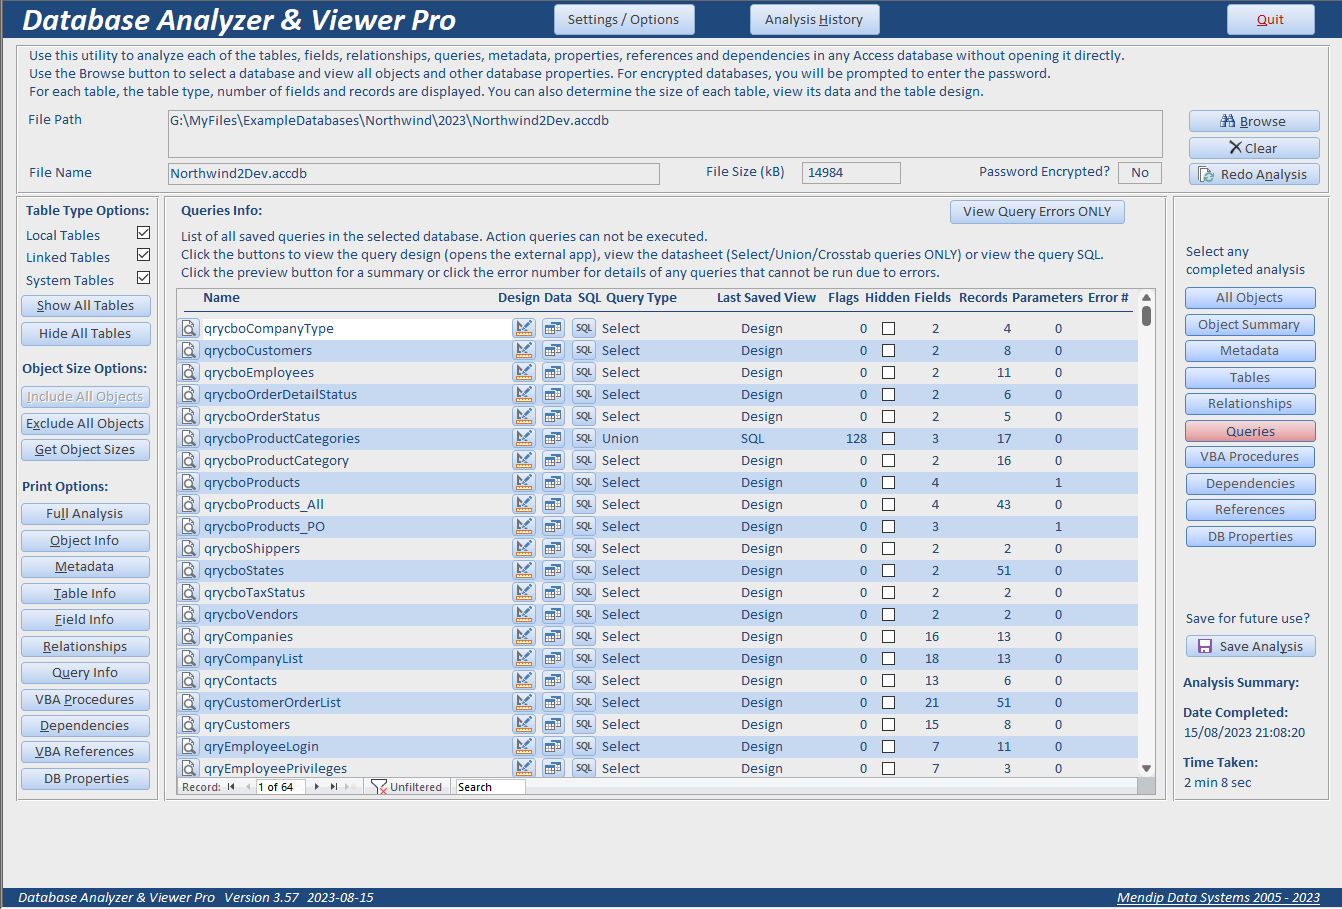Open design view for qryCustomerOrderList
This screenshot has width=1342, height=909.
(523, 702)
